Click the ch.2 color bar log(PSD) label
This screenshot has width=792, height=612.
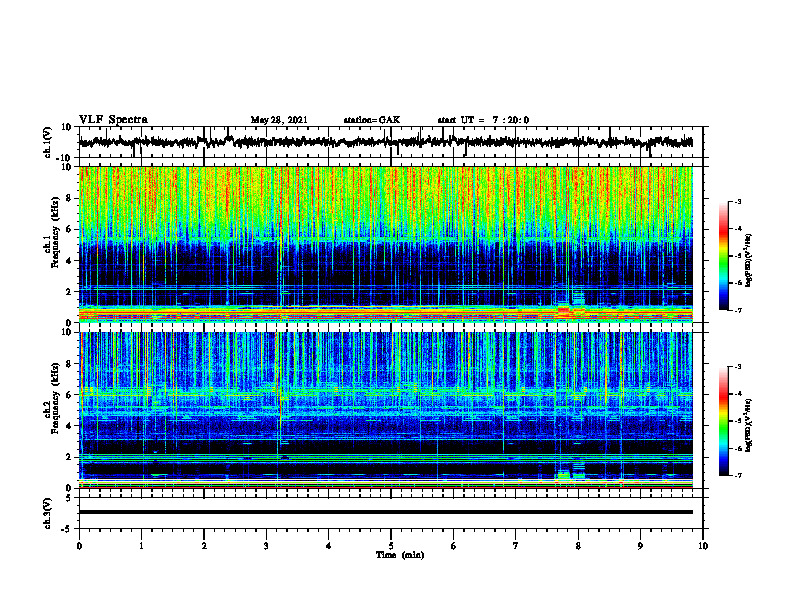[750, 425]
